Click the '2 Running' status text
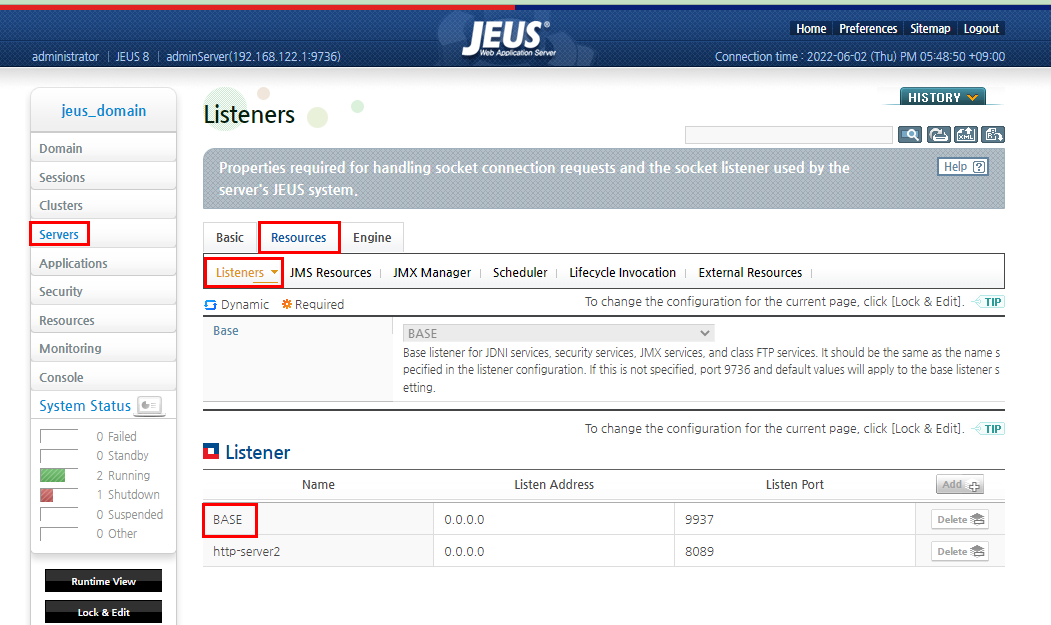The image size is (1051, 625). (123, 475)
